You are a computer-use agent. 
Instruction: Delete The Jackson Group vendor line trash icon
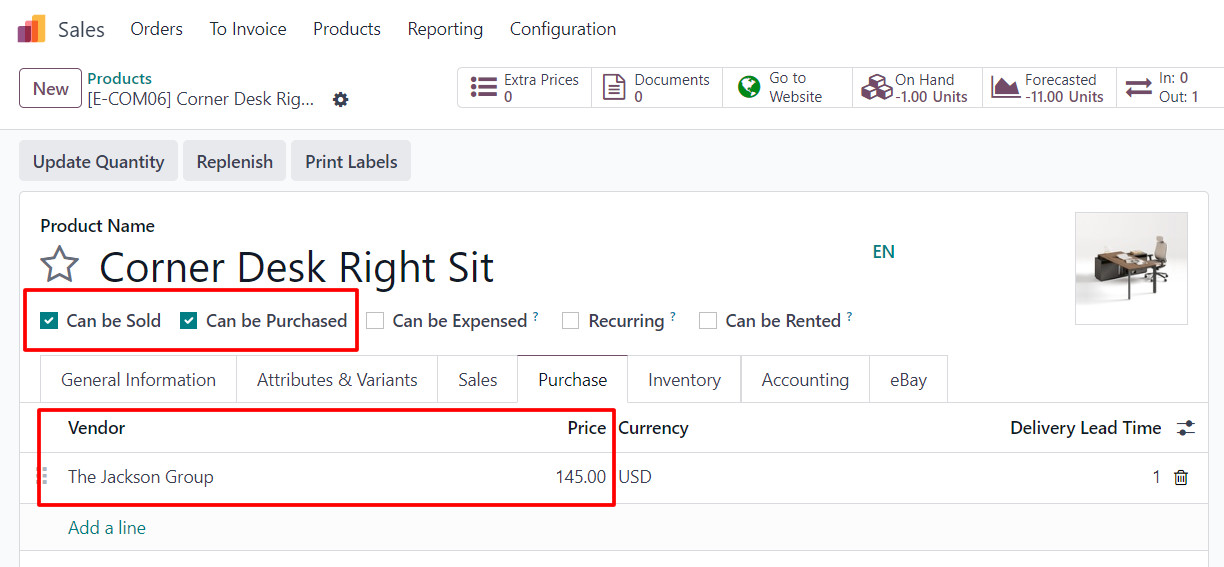pyautogui.click(x=1181, y=478)
